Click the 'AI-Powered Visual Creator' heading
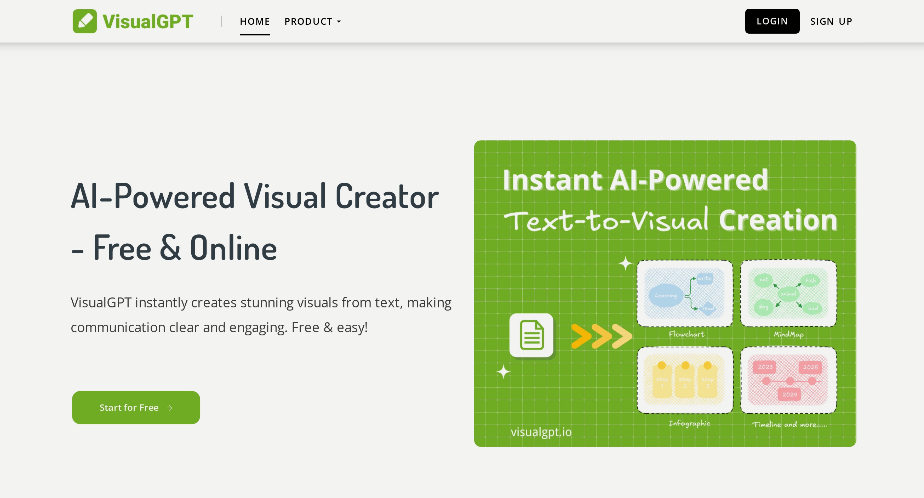Viewport: 924px width, 498px height. (255, 222)
